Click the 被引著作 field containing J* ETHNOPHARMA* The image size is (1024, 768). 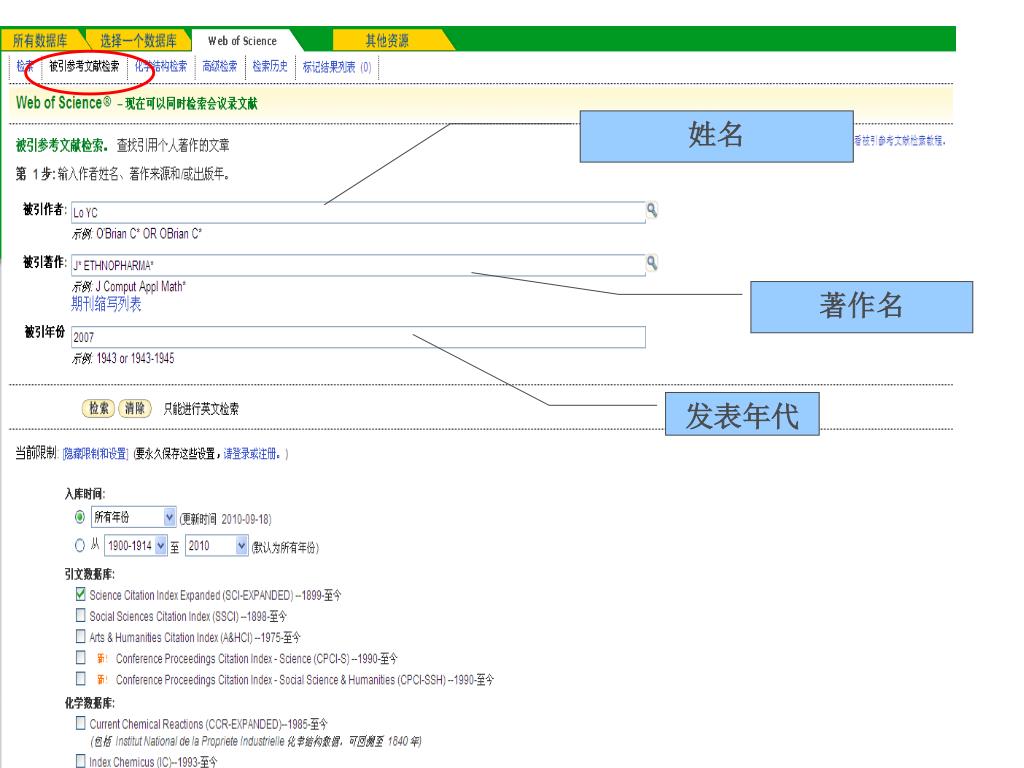tap(358, 265)
